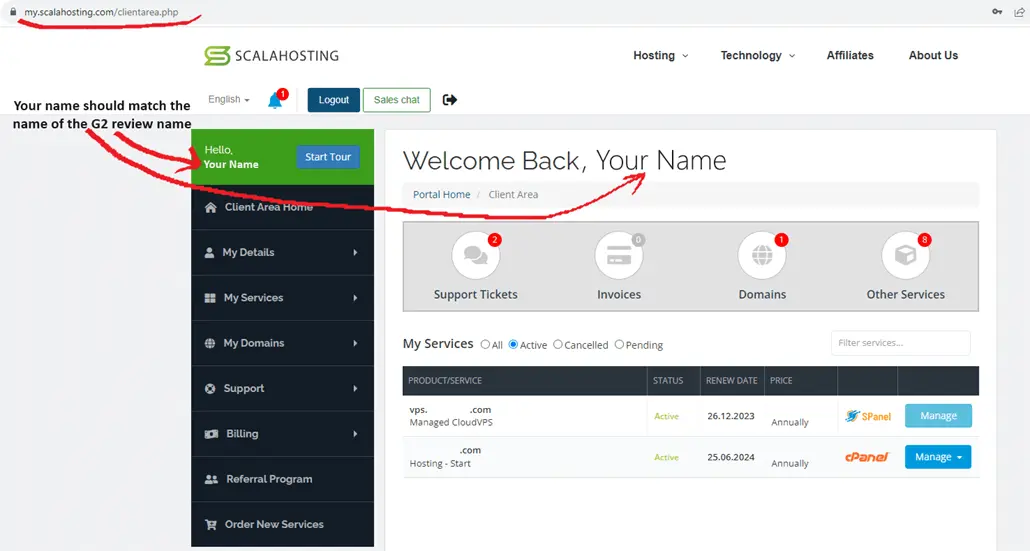1030x551 pixels.
Task: Expand the My Domains submenu arrow
Action: click(355, 343)
